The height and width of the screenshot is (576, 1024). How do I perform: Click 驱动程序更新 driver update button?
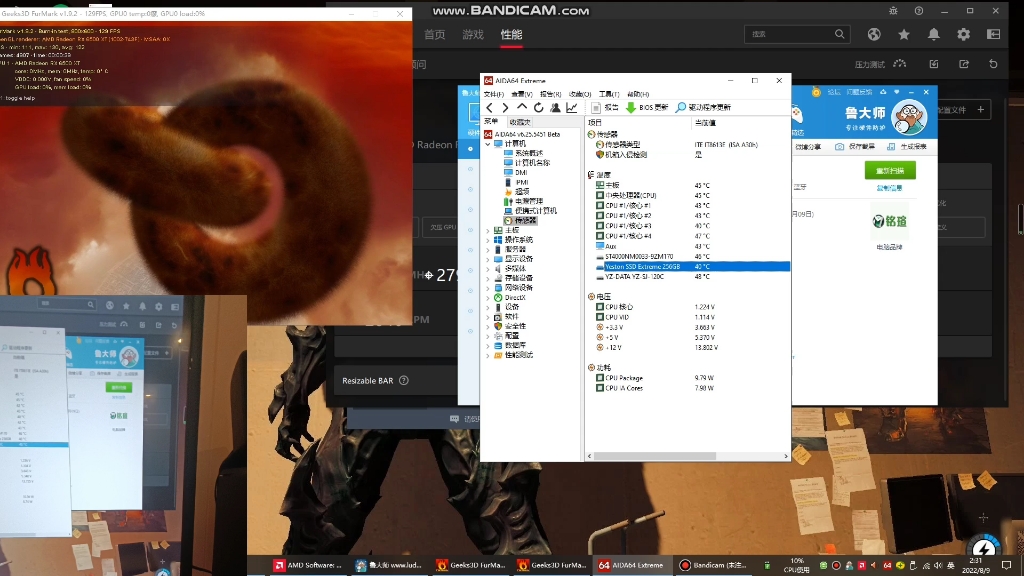click(x=704, y=108)
